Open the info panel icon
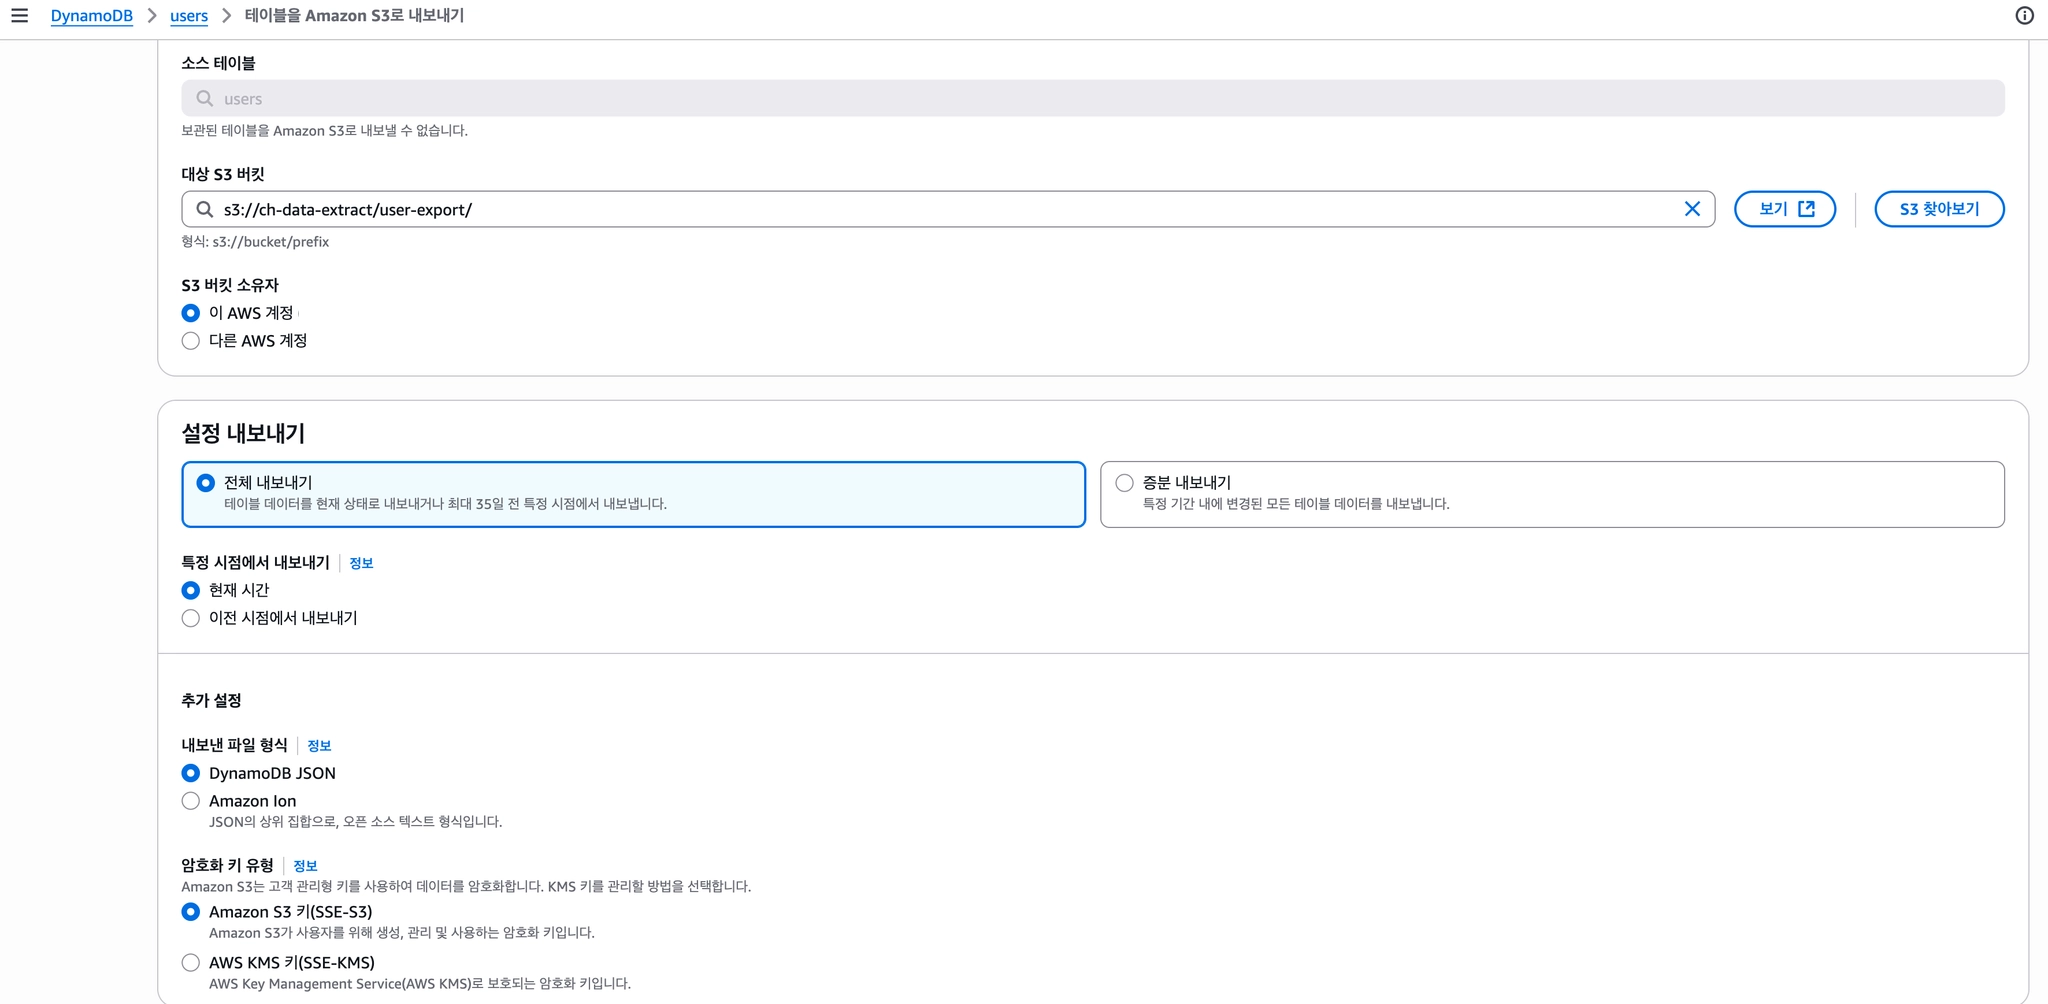Viewport: 2048px width, 1004px height. (x=2024, y=16)
